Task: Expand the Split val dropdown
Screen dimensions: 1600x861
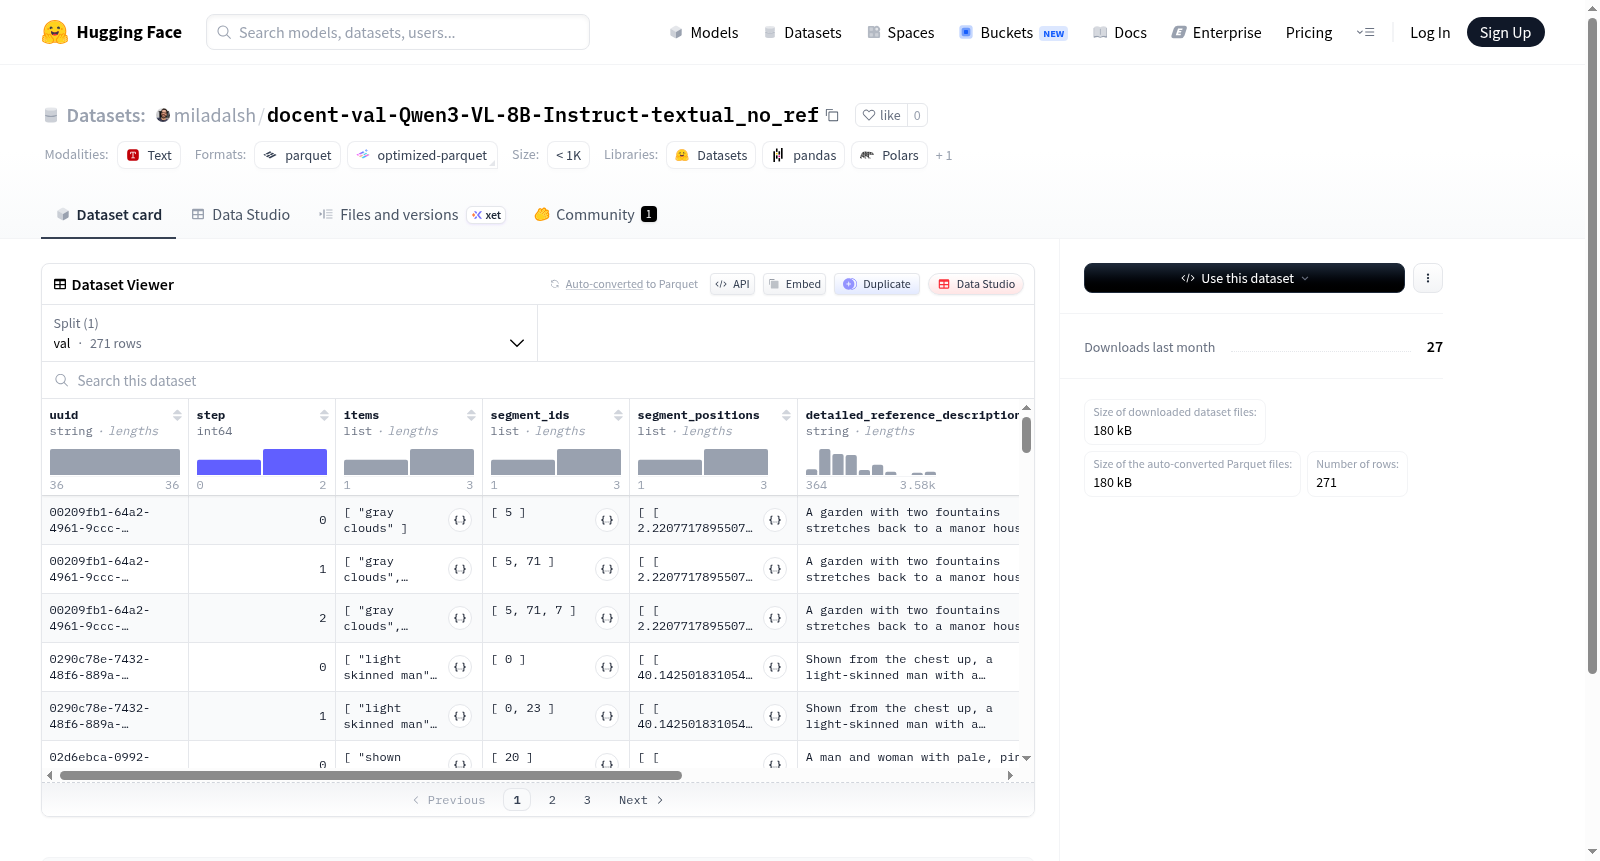Action: [x=290, y=333]
